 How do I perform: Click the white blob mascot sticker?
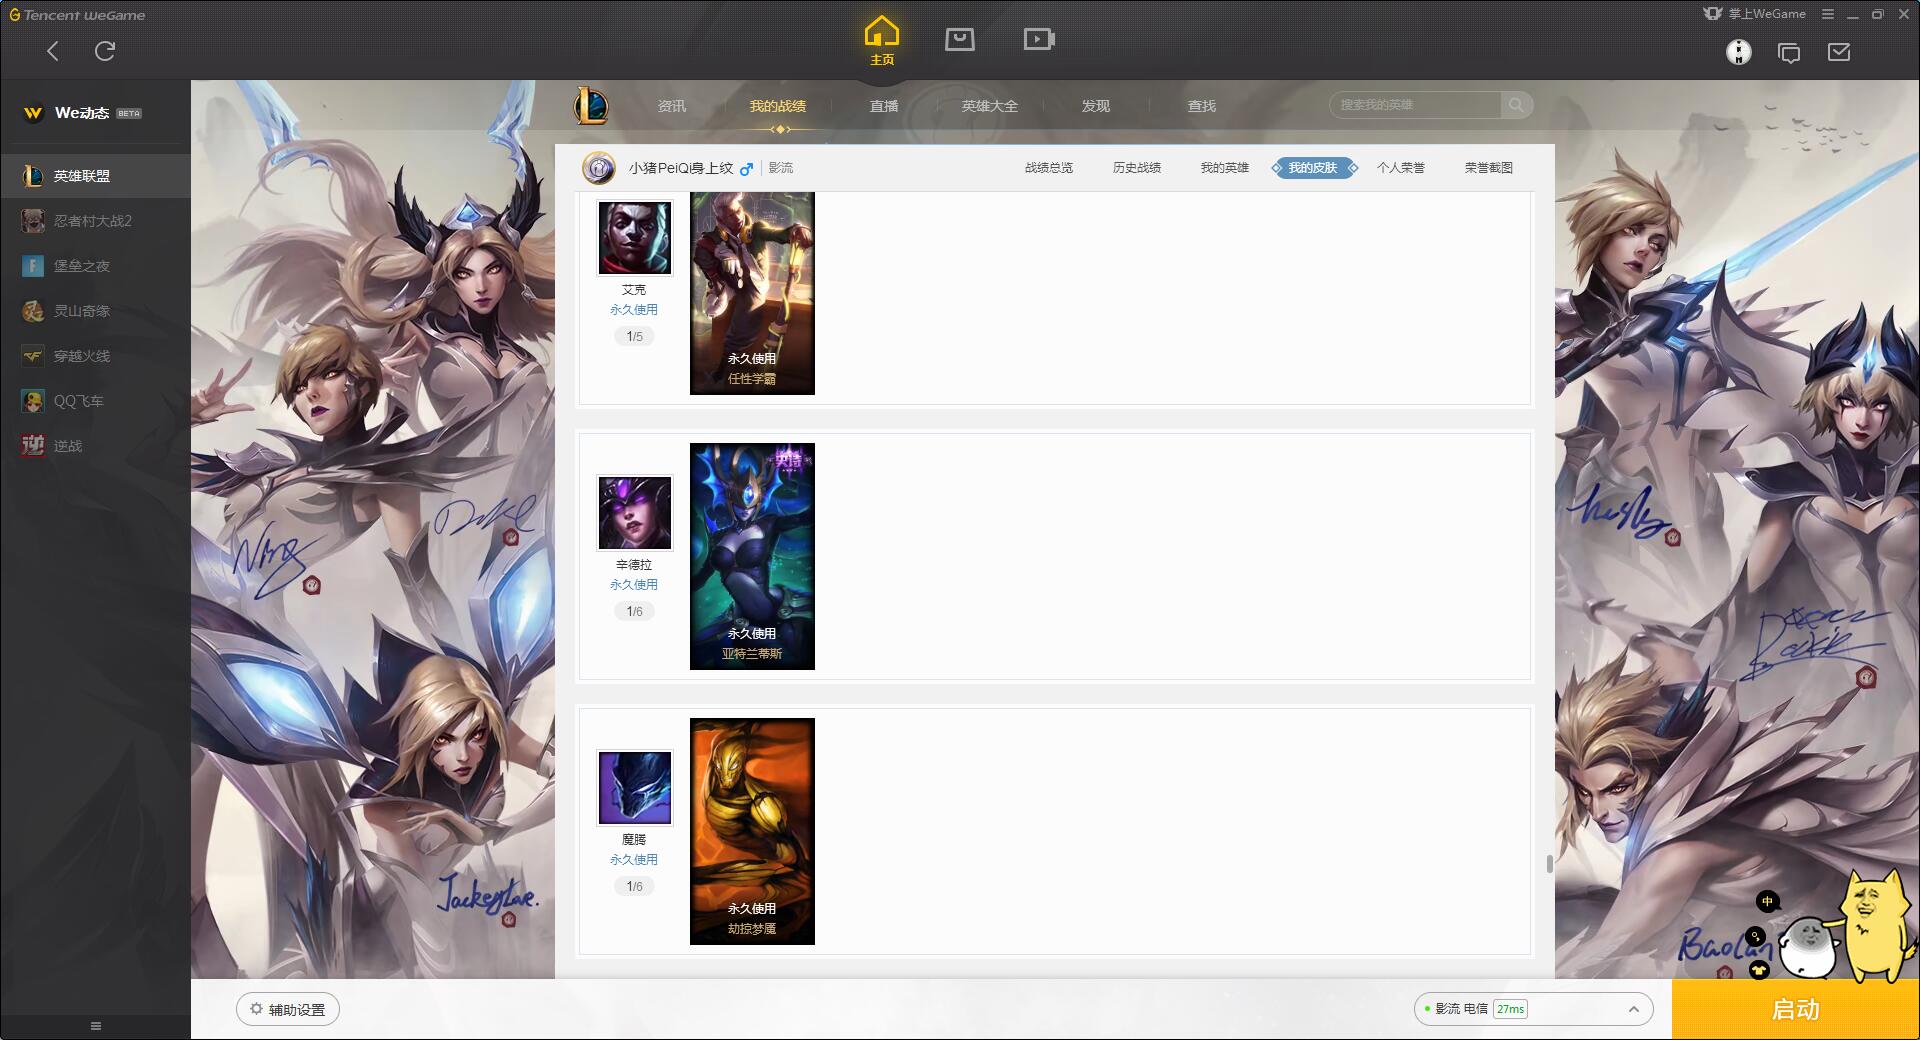coord(1808,949)
